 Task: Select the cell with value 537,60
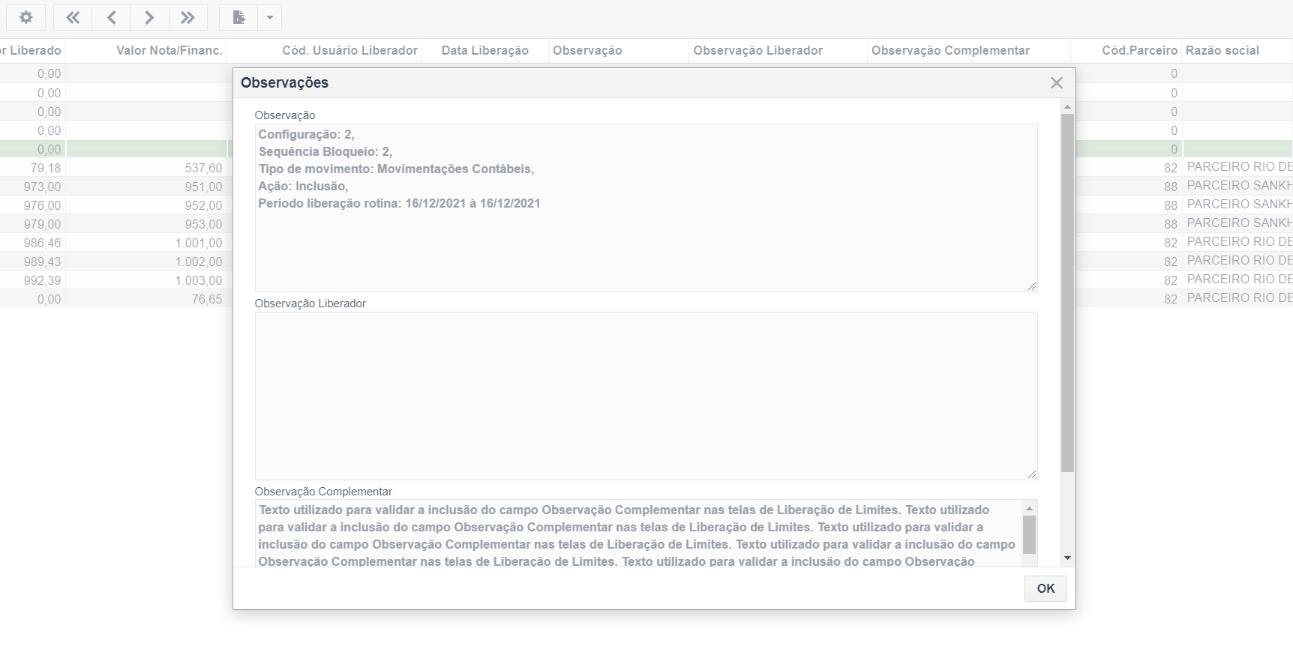click(148, 167)
